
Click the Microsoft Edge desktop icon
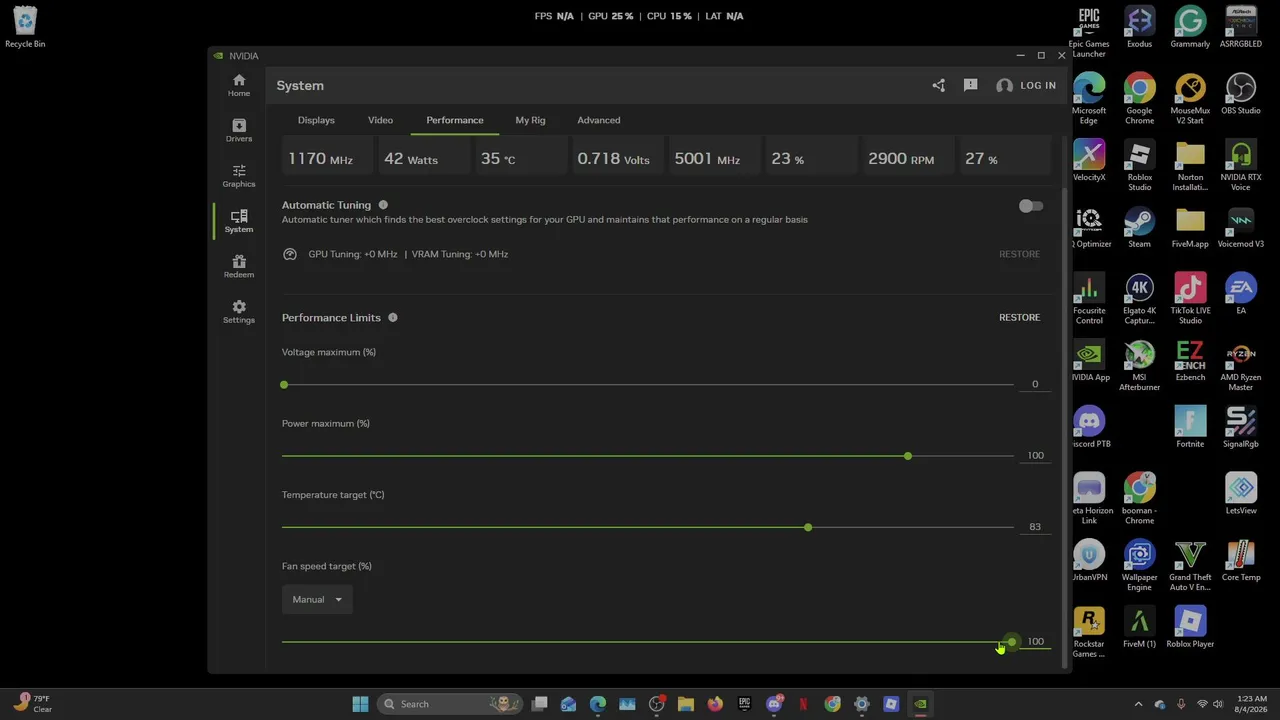pyautogui.click(x=1089, y=99)
